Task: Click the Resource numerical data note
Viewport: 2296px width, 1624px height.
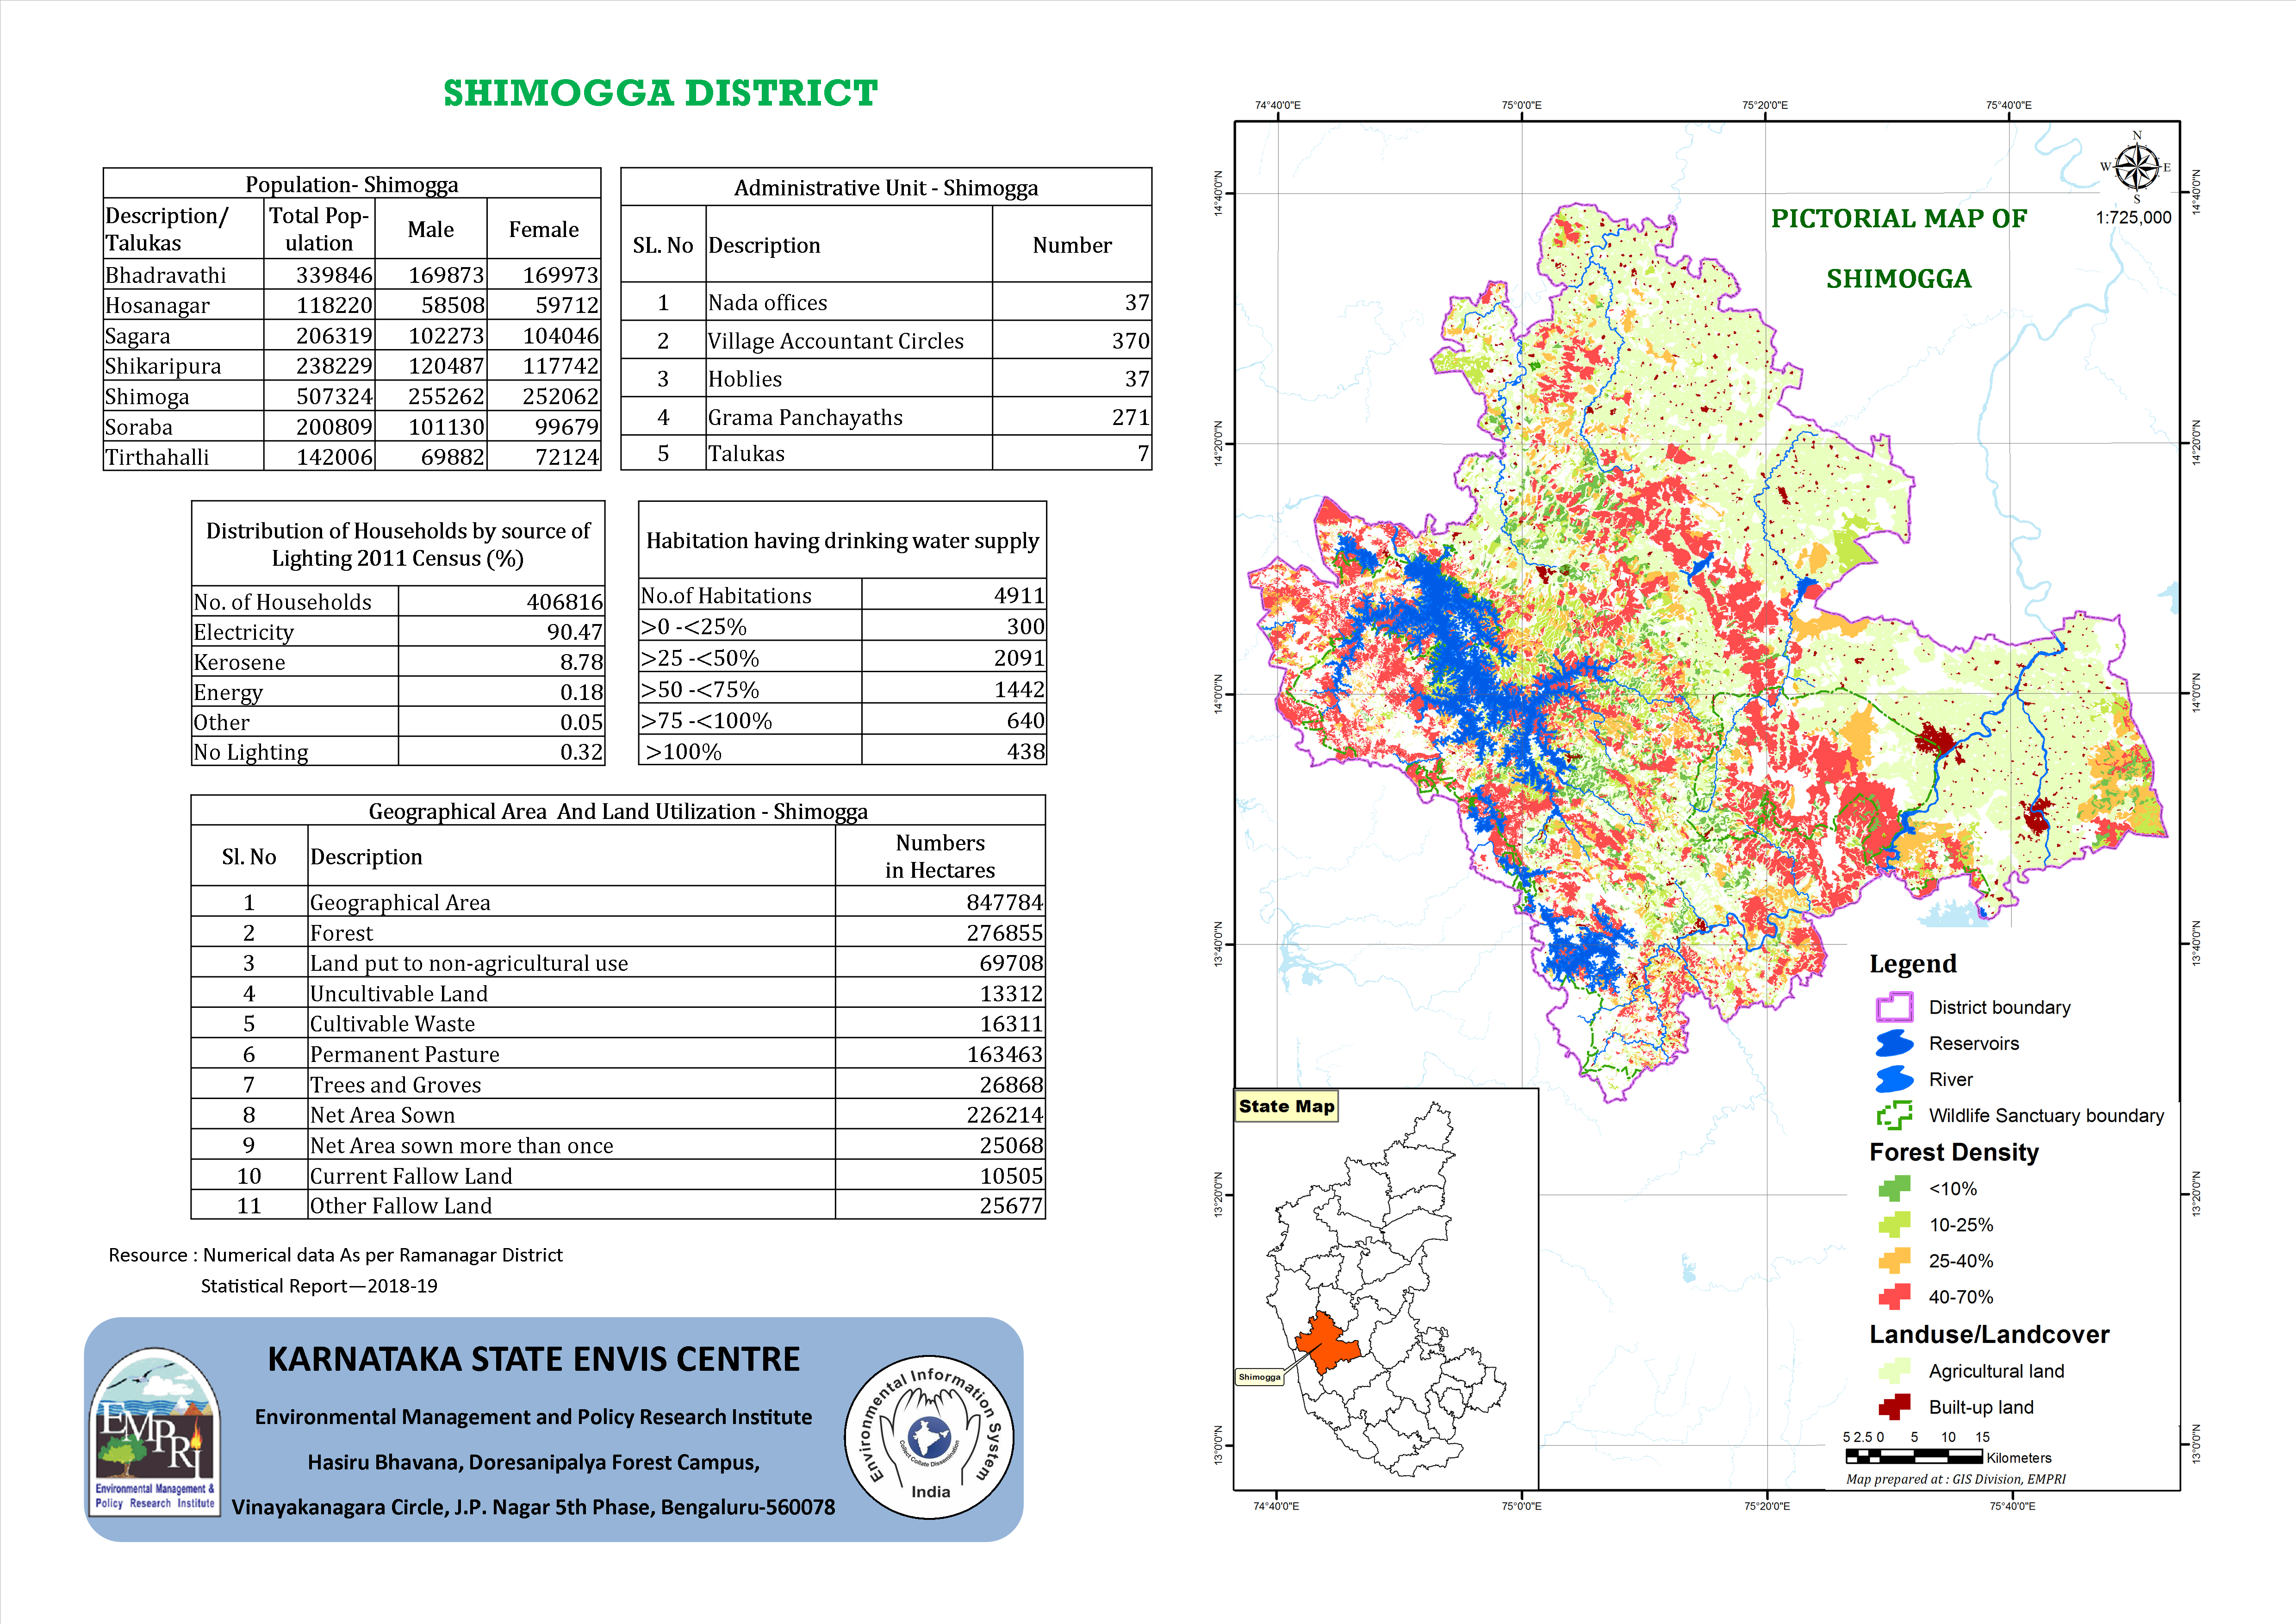Action: [x=335, y=1270]
